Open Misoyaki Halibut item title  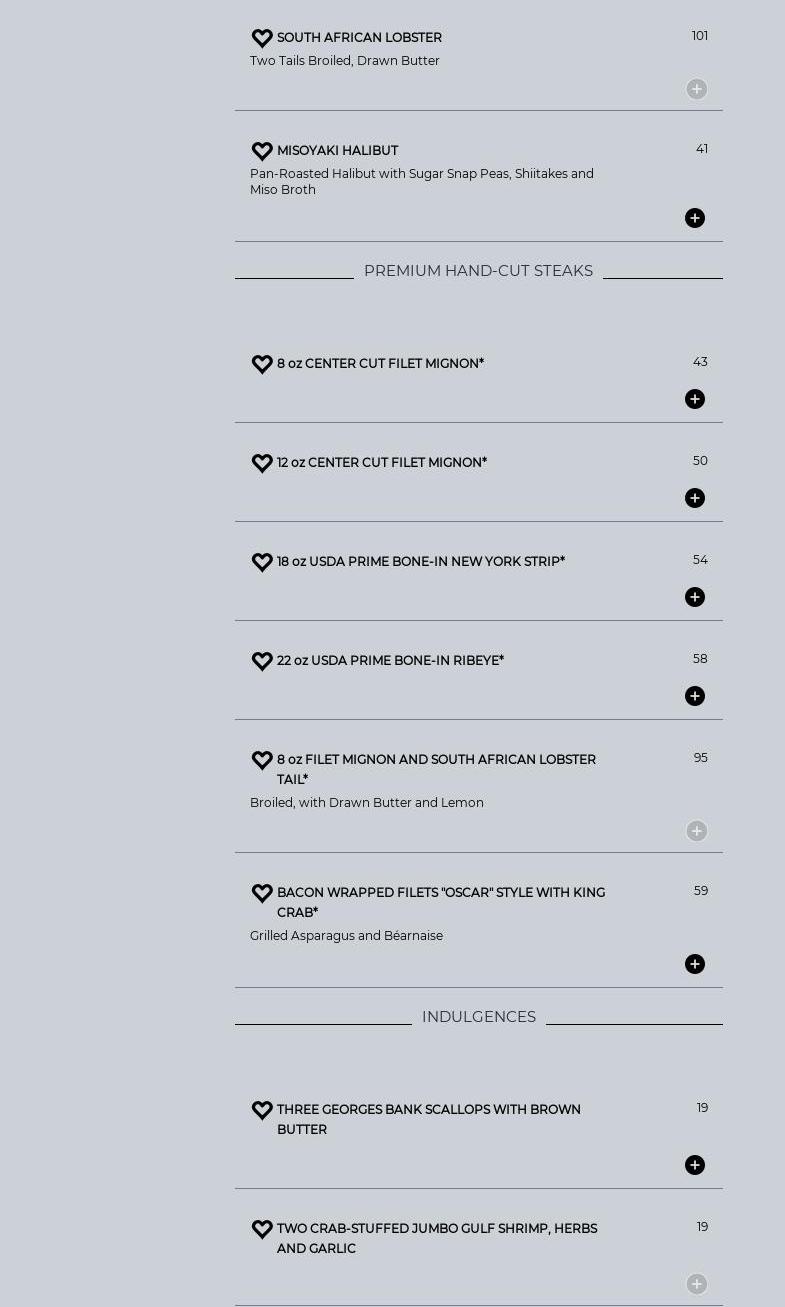pos(337,151)
